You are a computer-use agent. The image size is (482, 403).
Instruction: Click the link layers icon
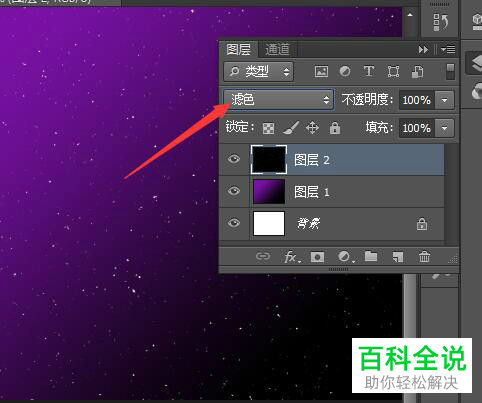click(263, 256)
